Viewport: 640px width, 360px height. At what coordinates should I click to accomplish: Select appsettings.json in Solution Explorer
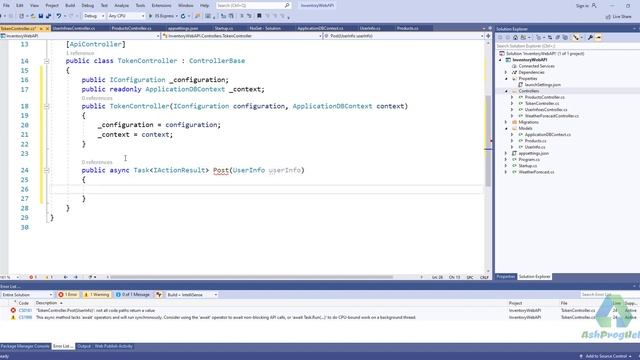click(x=533, y=153)
